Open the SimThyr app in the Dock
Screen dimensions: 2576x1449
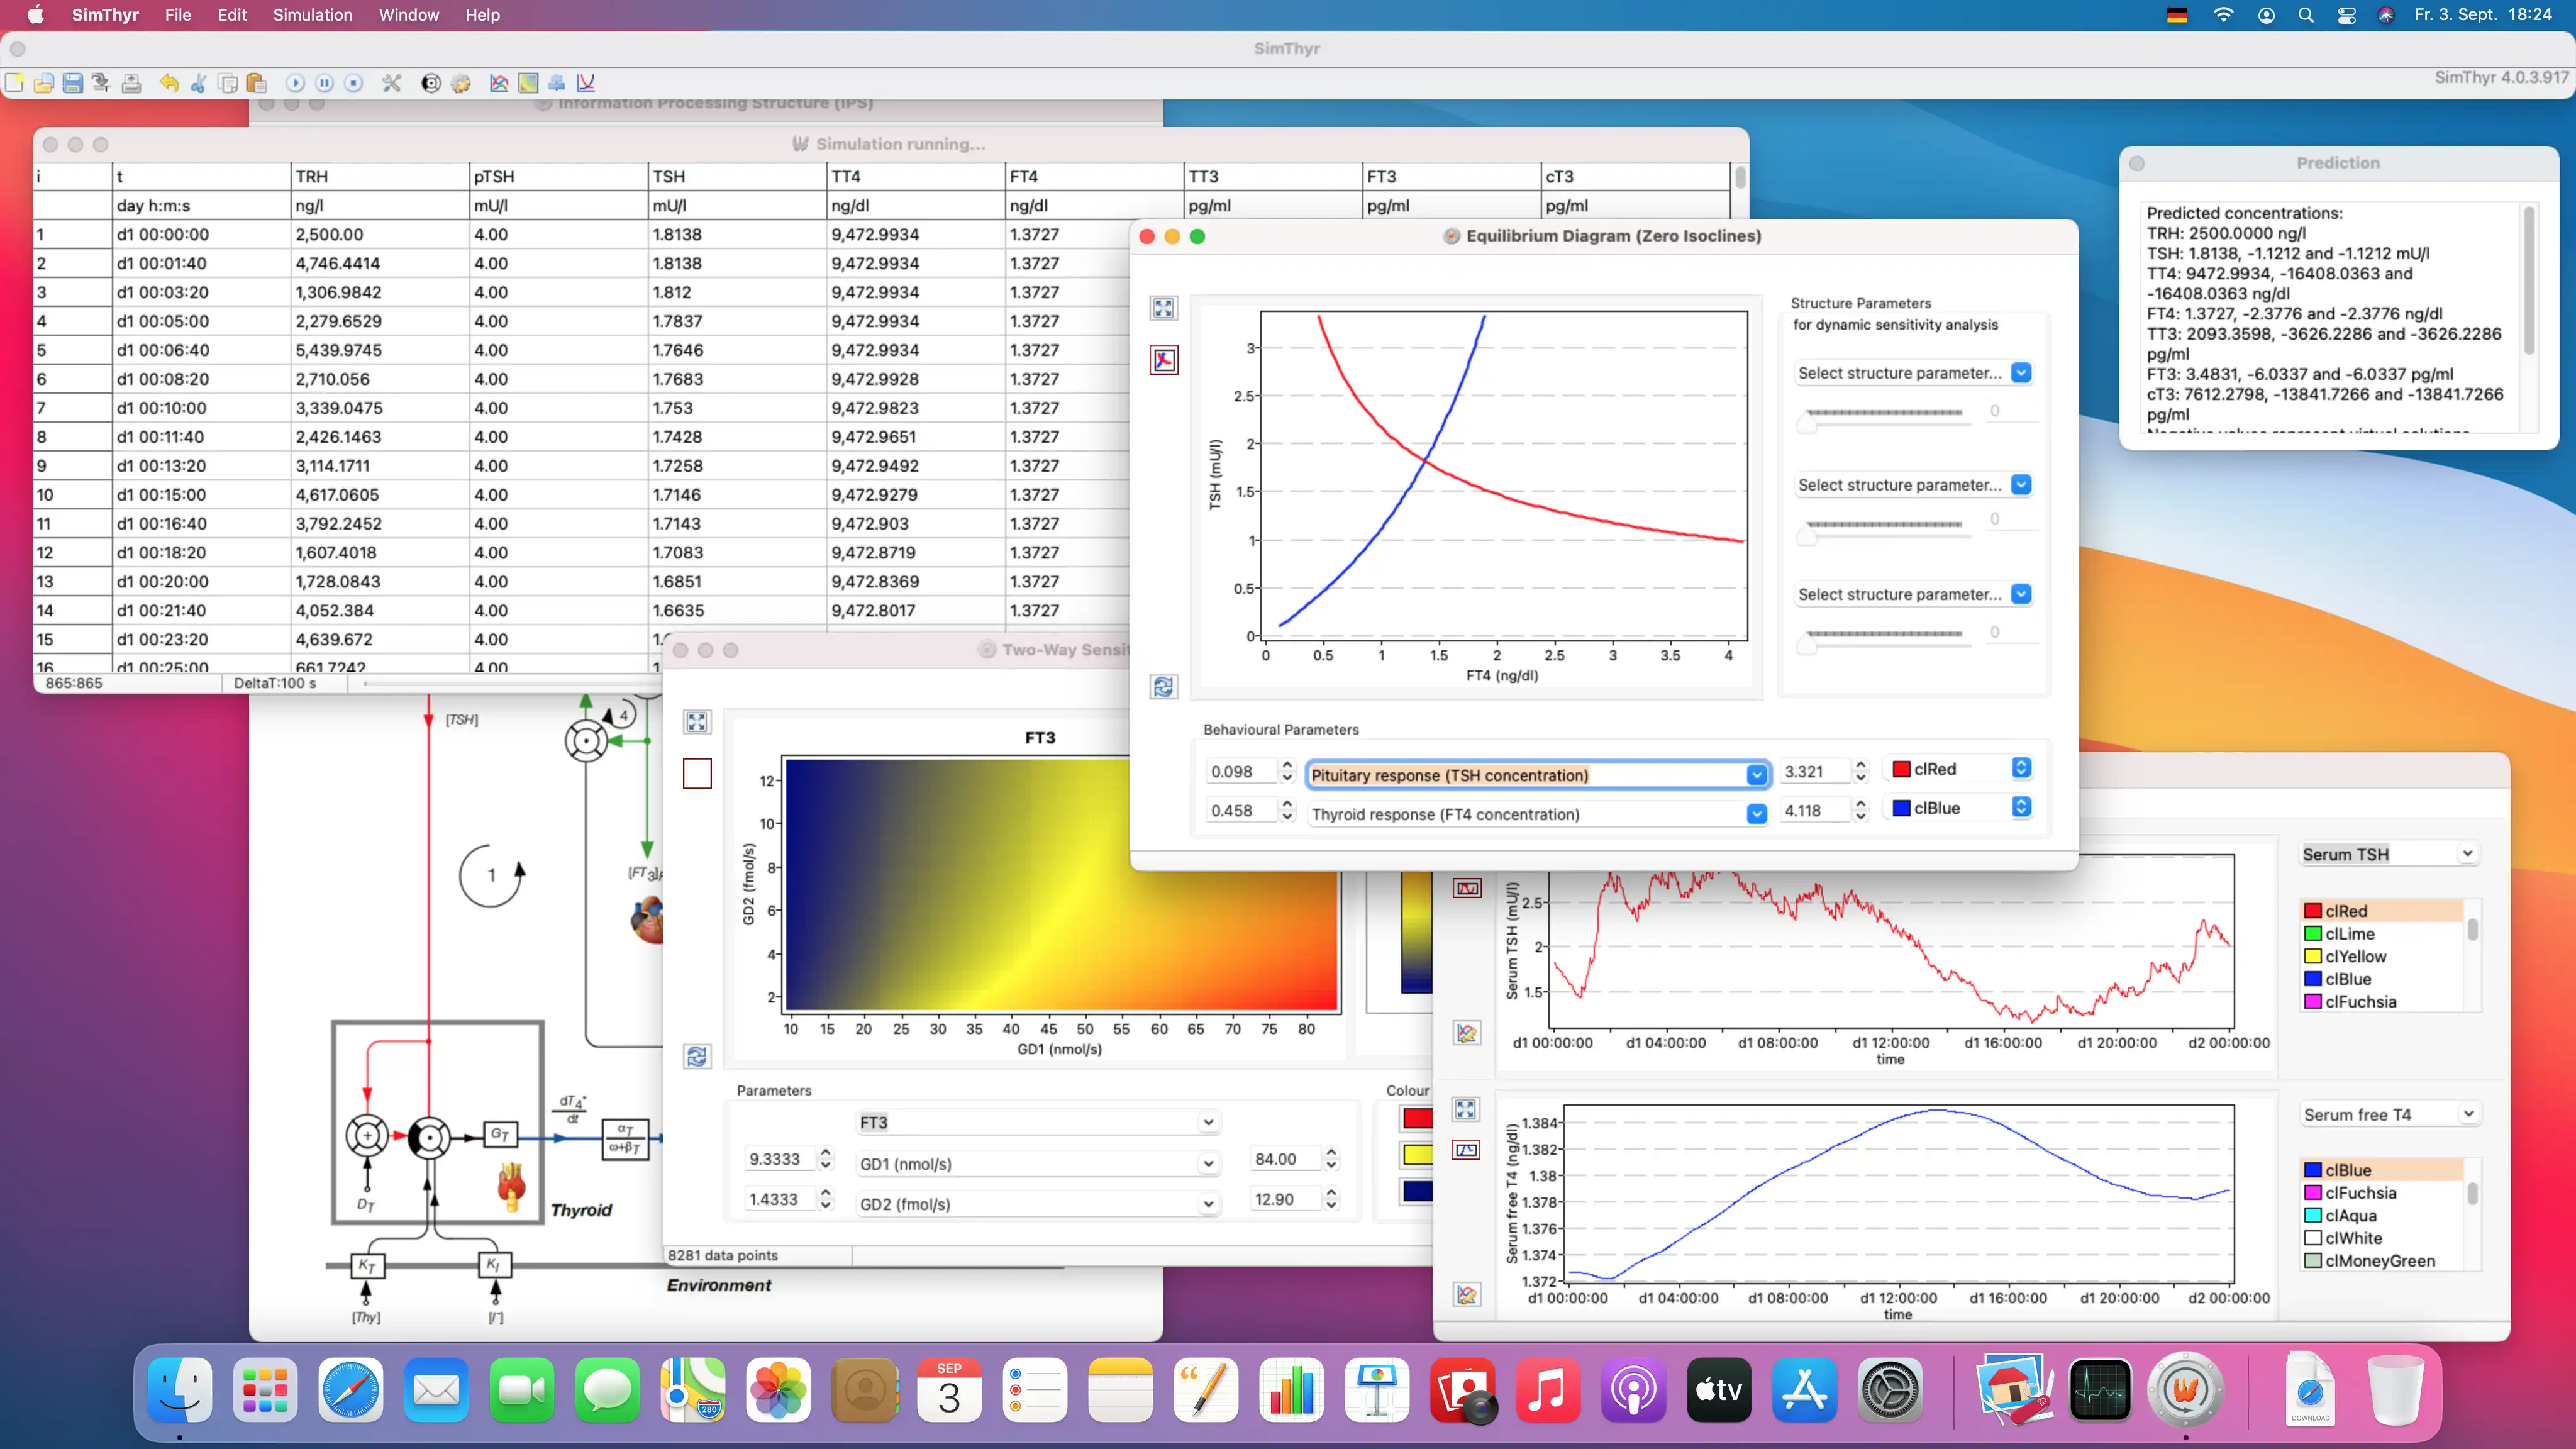[2185, 1390]
